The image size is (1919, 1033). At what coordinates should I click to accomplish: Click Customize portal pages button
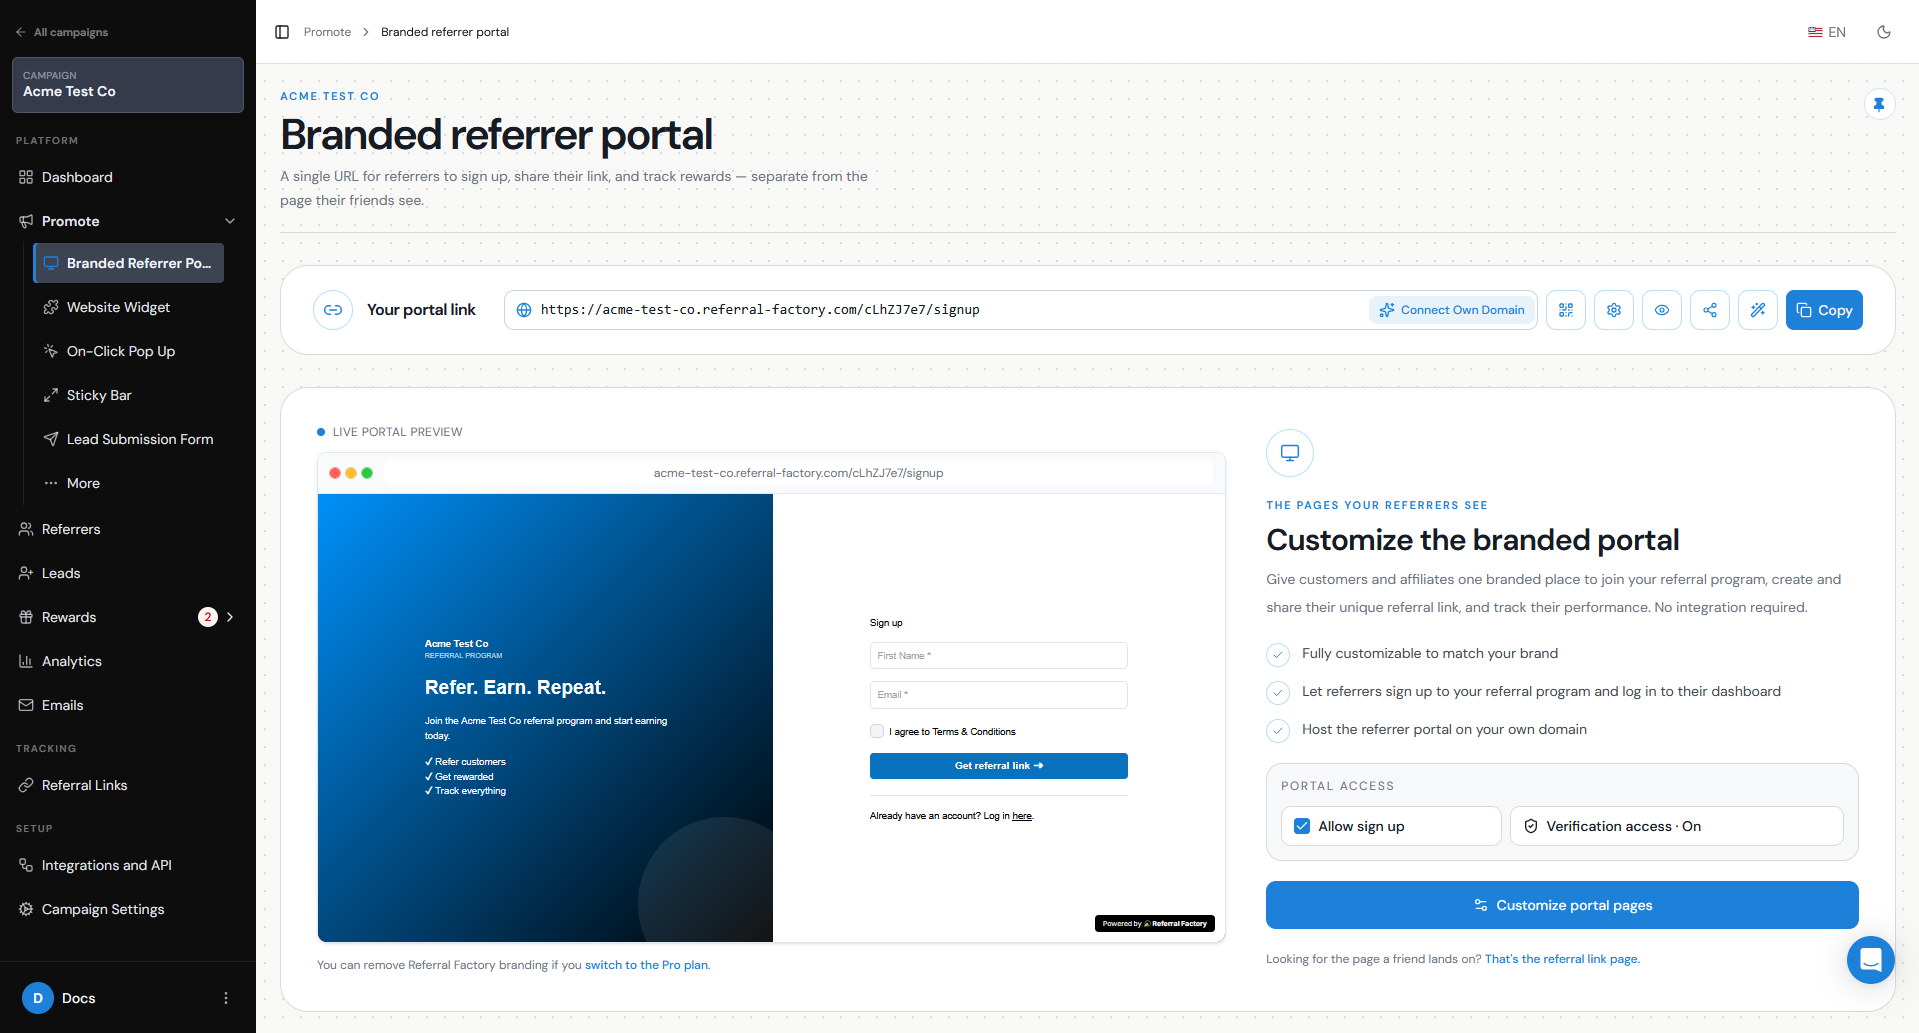1562,905
